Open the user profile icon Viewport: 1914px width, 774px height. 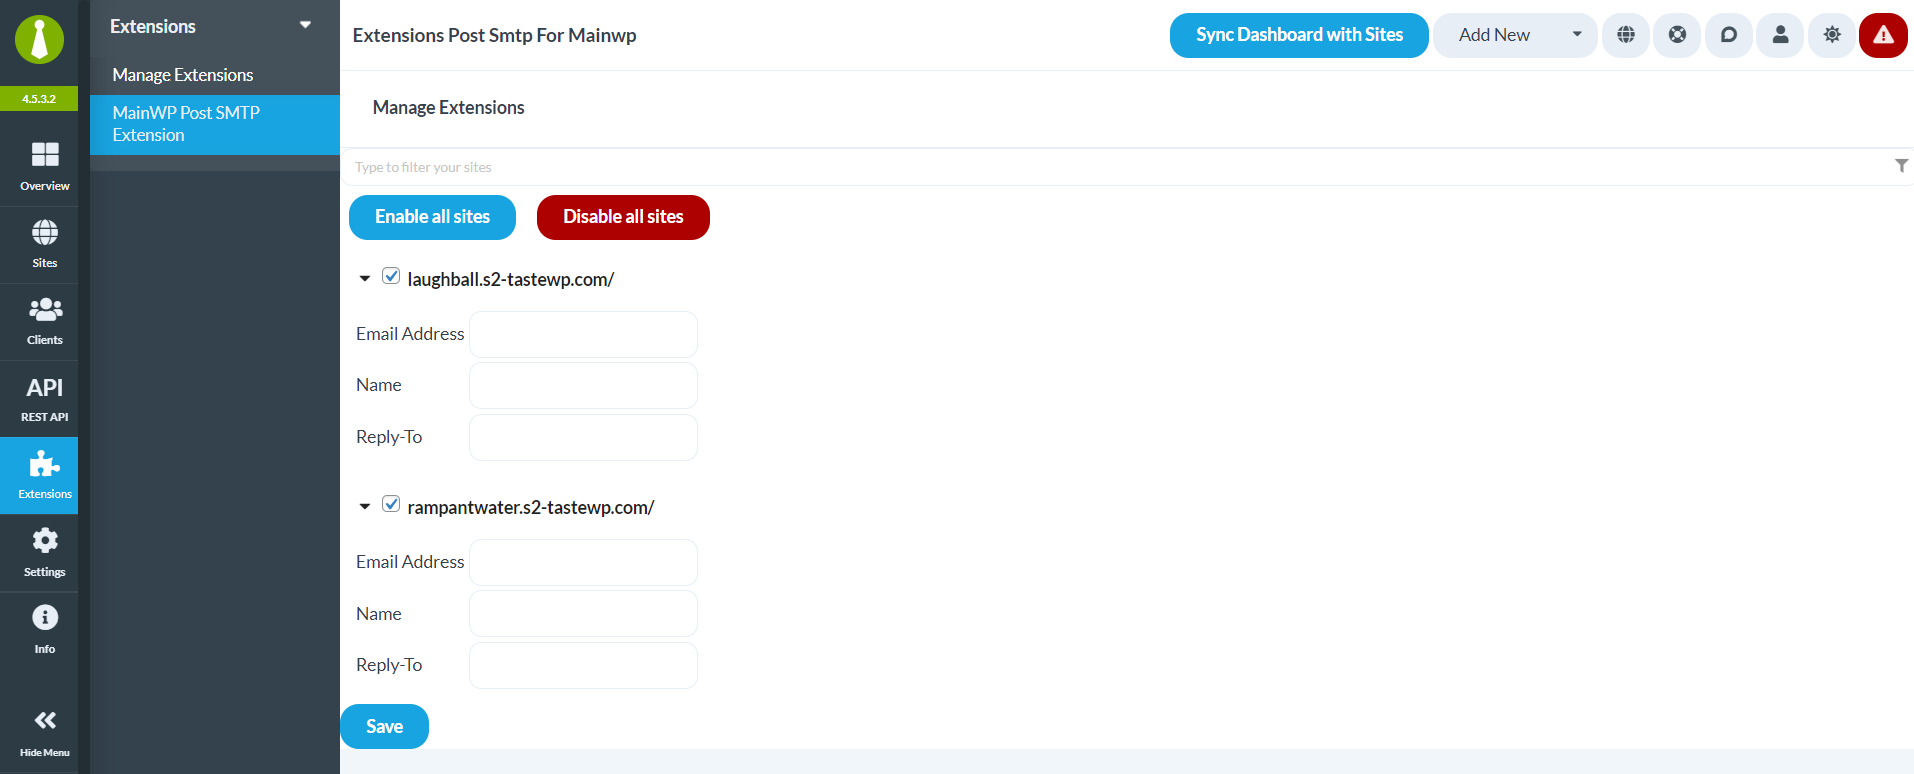pyautogui.click(x=1780, y=35)
